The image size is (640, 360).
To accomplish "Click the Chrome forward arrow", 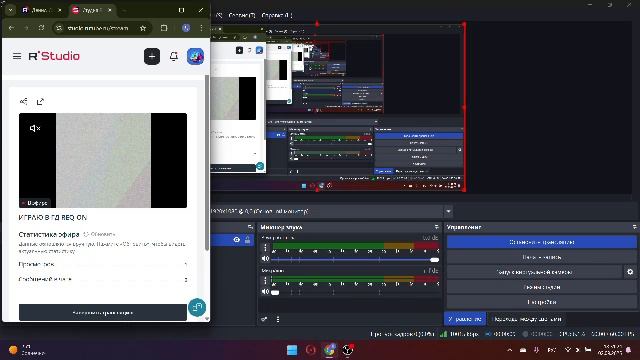I will click(x=26, y=28).
